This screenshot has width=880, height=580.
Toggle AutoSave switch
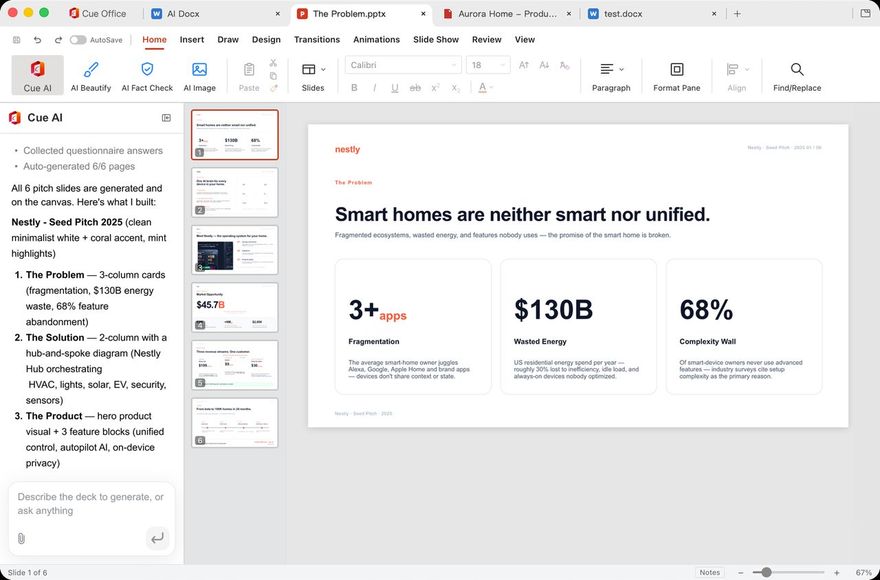[78, 40]
